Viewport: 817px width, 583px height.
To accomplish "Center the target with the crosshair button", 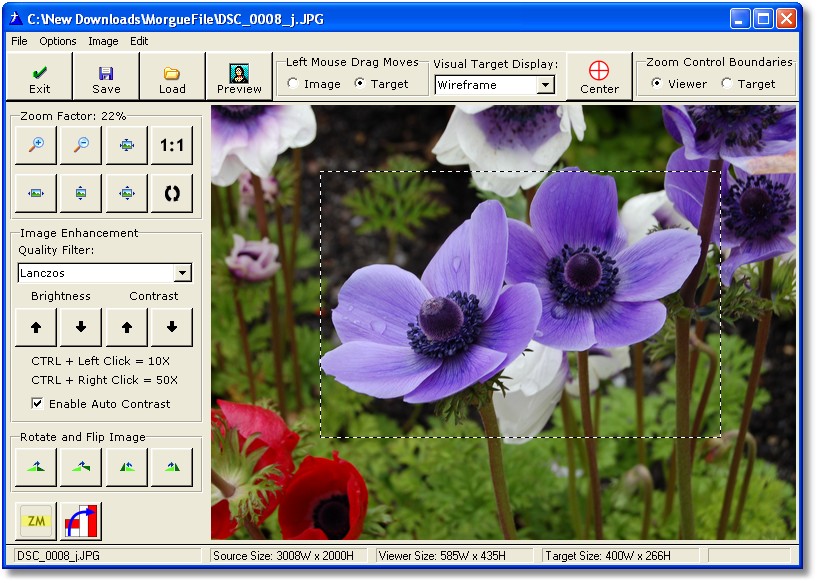I will point(599,77).
